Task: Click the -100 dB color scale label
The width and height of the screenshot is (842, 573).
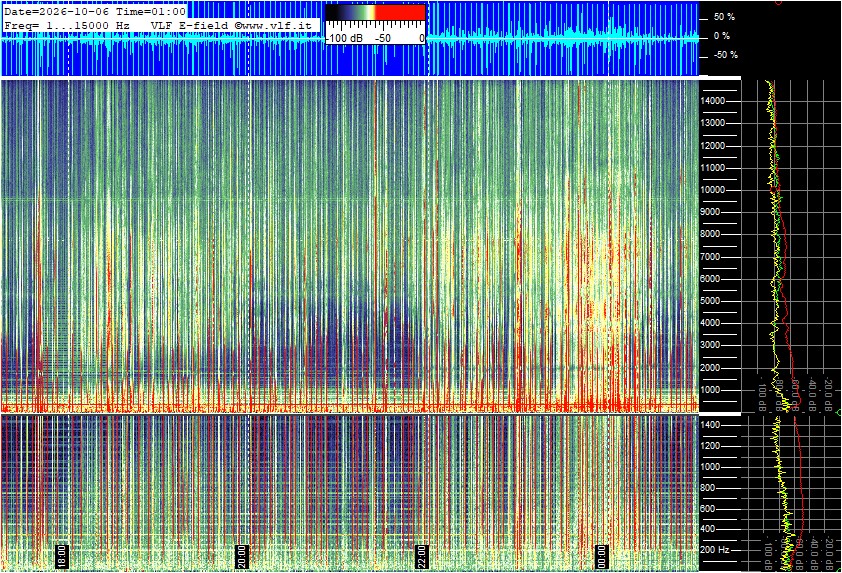Action: coord(344,39)
